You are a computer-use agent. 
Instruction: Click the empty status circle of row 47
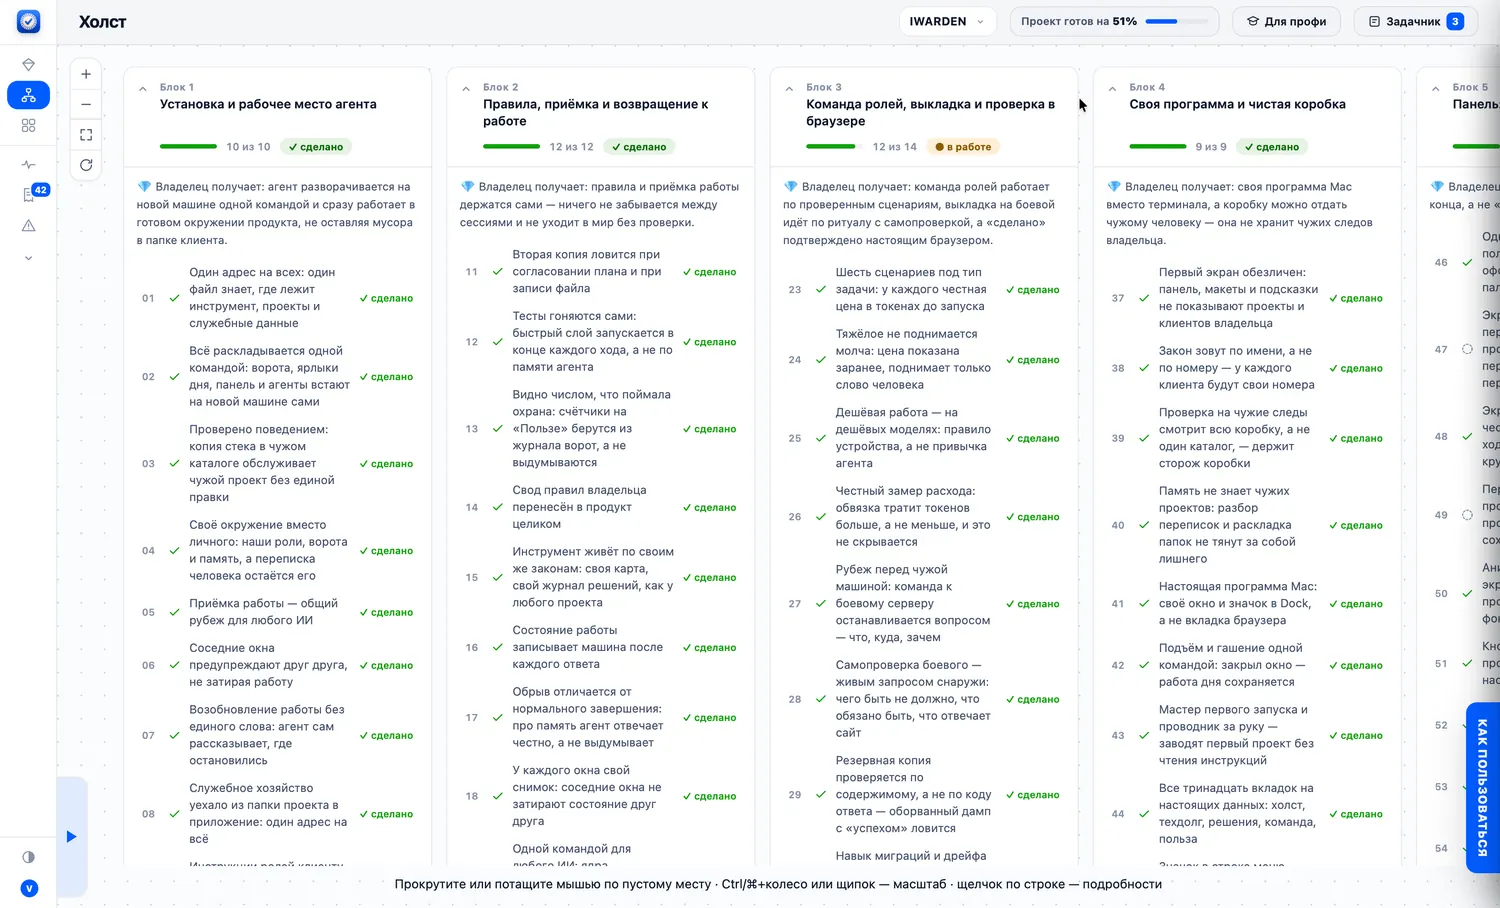coord(1467,350)
